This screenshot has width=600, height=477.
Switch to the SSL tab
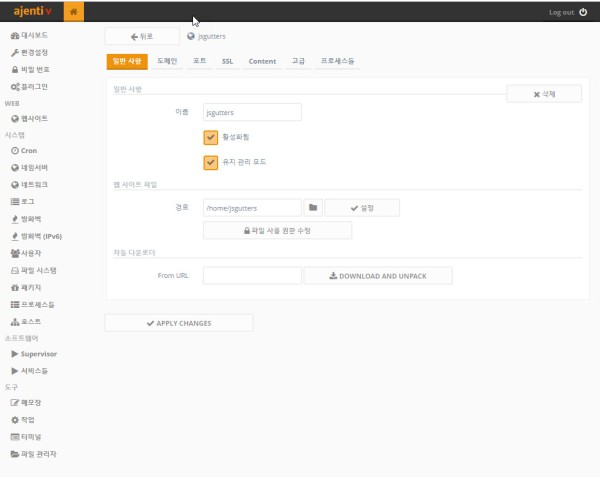[x=227, y=61]
